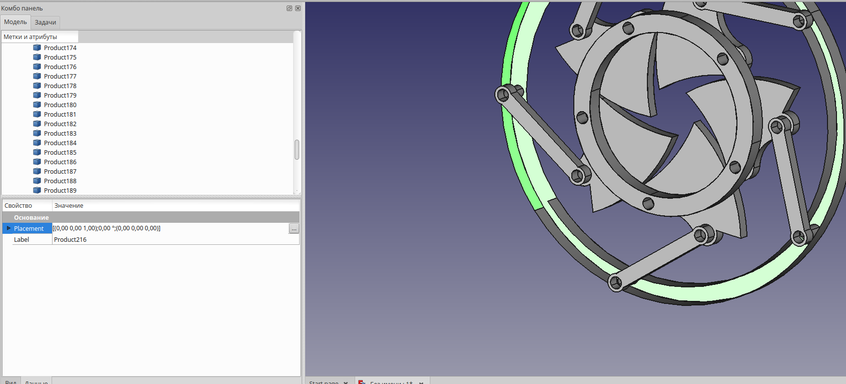Expand the Placement property arrow
This screenshot has height=384, width=846.
(8, 229)
